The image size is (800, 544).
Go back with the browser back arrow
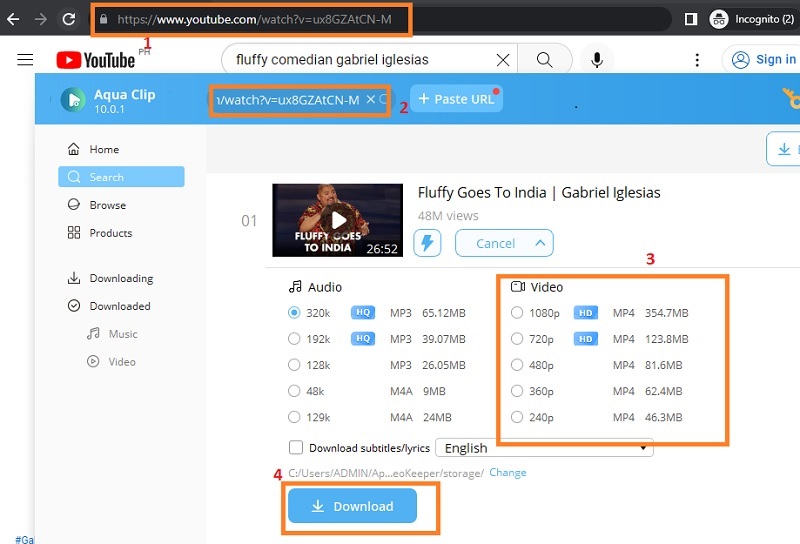pos(13,19)
